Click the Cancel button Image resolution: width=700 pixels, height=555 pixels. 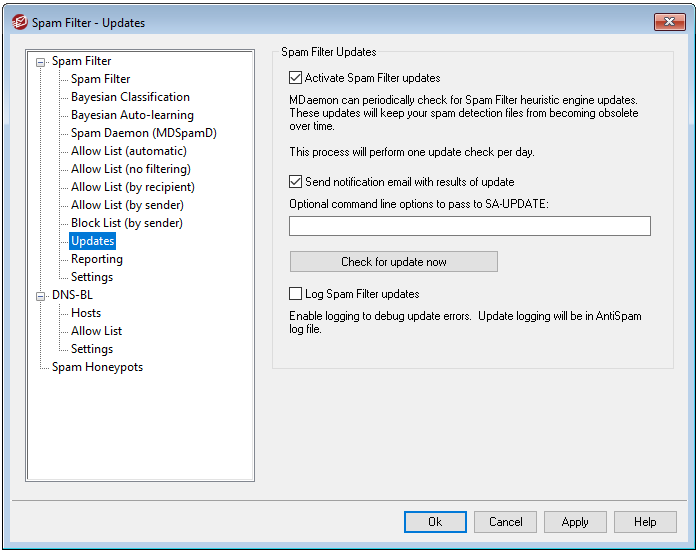point(505,522)
